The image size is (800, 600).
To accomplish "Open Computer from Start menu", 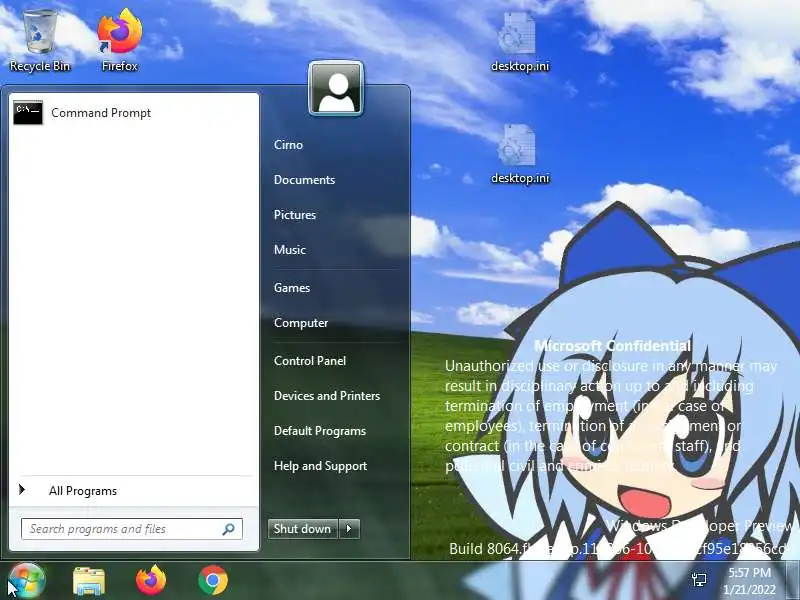I will pyautogui.click(x=301, y=323).
